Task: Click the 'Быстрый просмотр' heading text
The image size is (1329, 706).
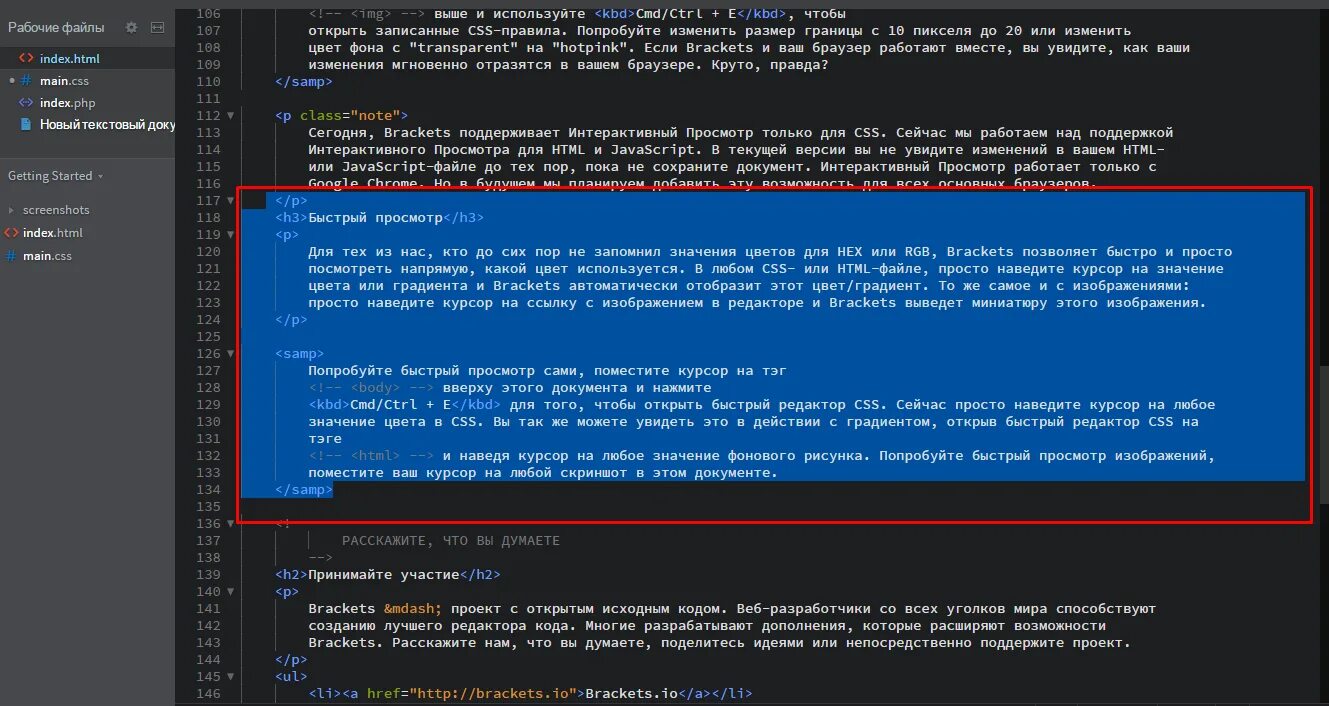Action: pyautogui.click(x=375, y=218)
